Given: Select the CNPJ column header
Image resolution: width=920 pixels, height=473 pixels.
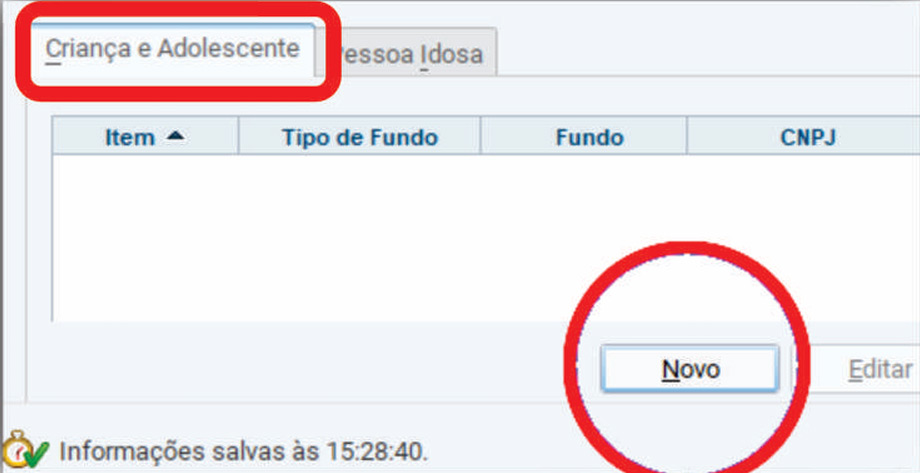Looking at the screenshot, I should [808, 137].
